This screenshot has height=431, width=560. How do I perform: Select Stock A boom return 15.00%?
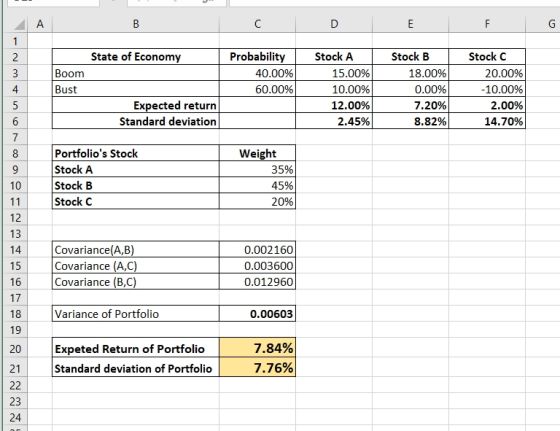point(334,73)
